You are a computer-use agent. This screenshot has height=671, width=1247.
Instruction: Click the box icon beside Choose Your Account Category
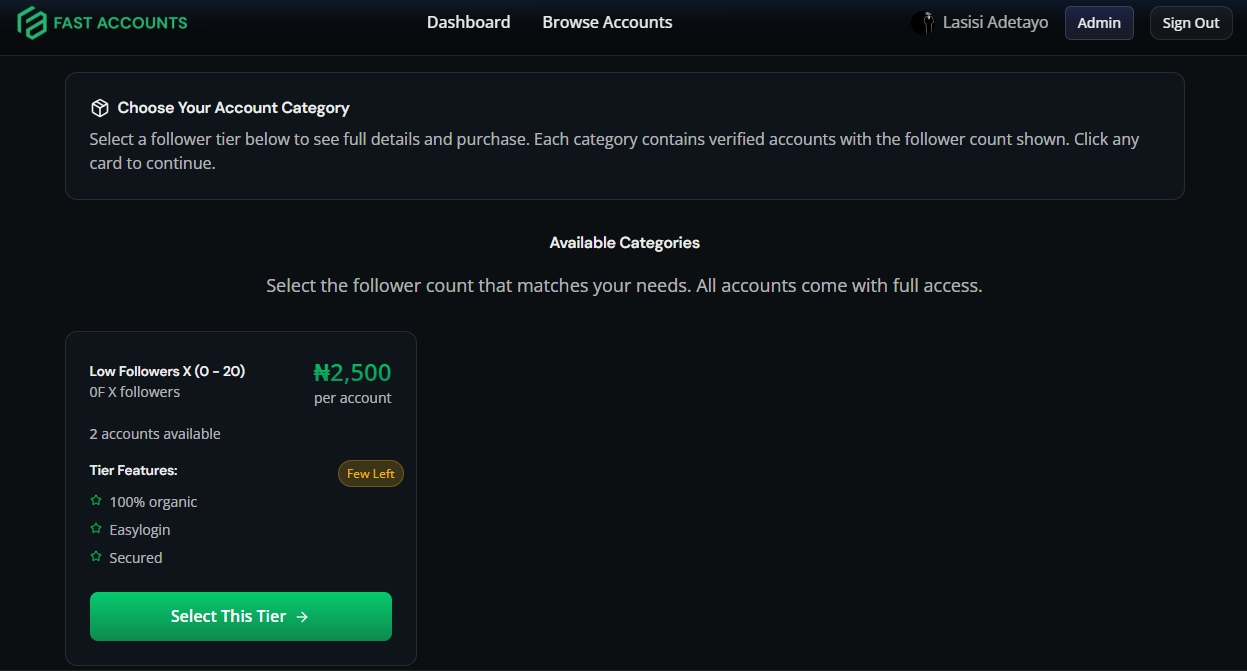pos(100,108)
